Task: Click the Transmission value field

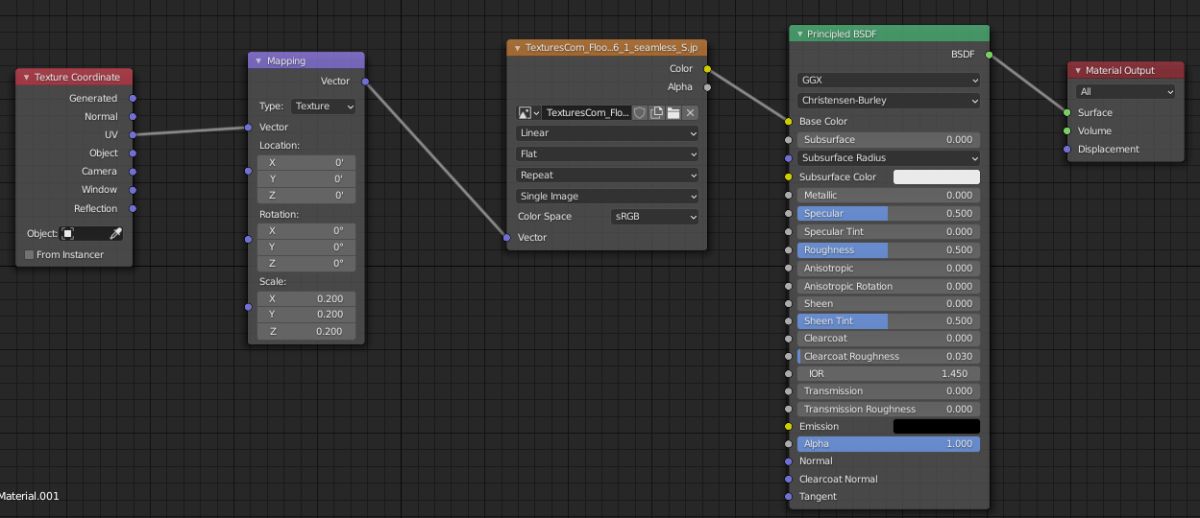Action: [x=889, y=391]
